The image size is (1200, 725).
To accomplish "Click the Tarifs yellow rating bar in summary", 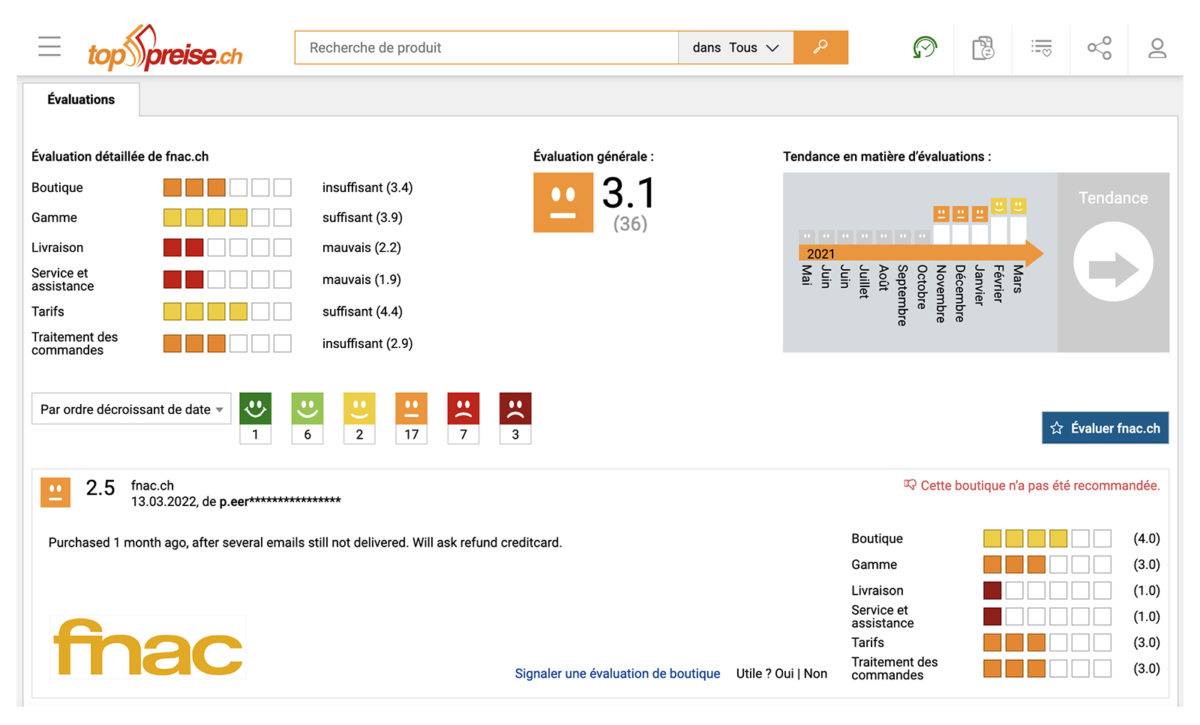I will (x=227, y=311).
